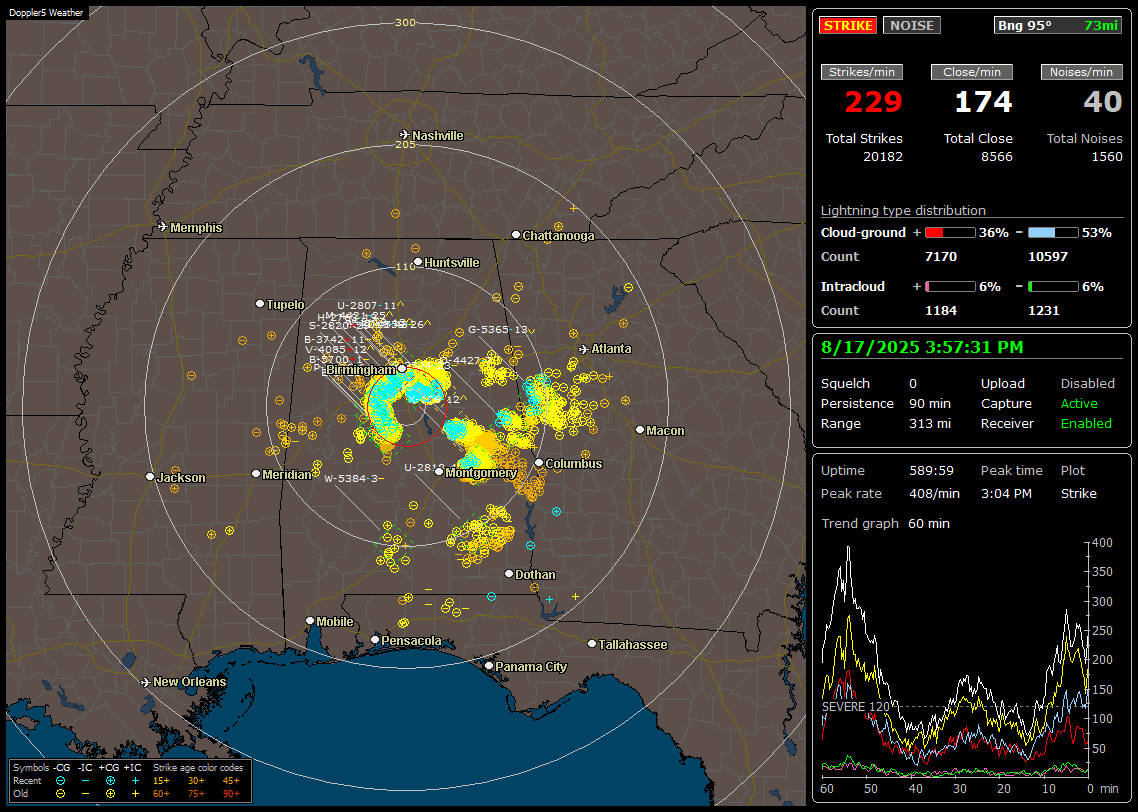Viewport: 1138px width, 812px height.
Task: Click the Bng 95° 73mi bearing field
Action: [x=1058, y=25]
